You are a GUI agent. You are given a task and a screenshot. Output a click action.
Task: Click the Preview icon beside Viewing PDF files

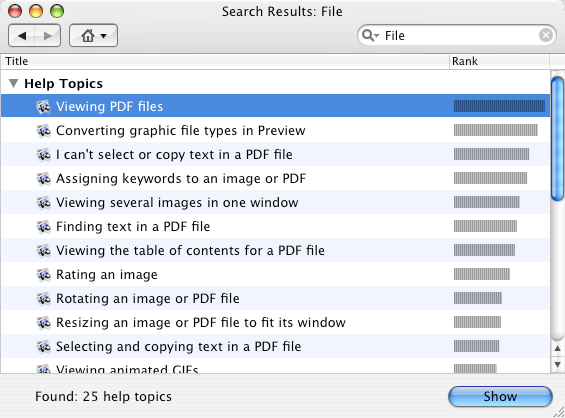click(x=44, y=107)
